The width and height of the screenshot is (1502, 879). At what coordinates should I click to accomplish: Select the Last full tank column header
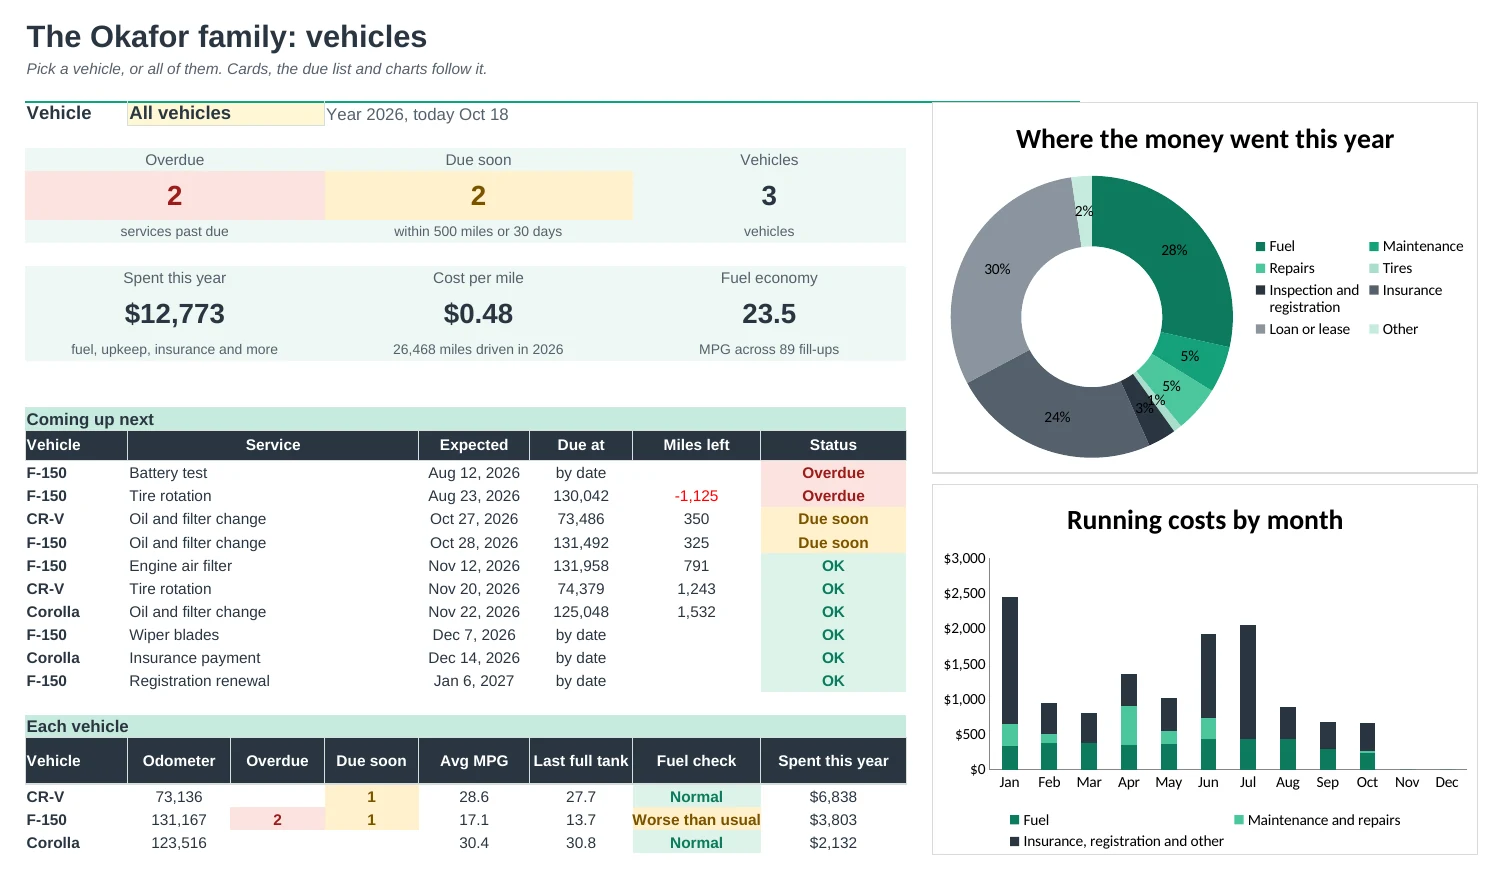581,761
